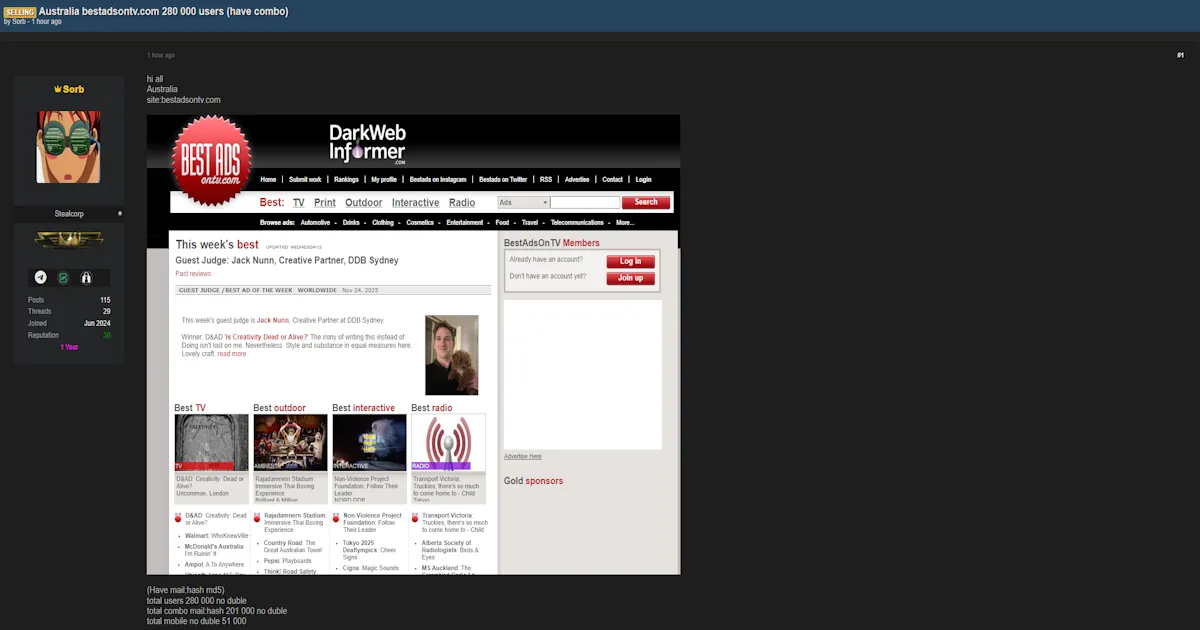Expand the More browse ads categories

(625, 223)
